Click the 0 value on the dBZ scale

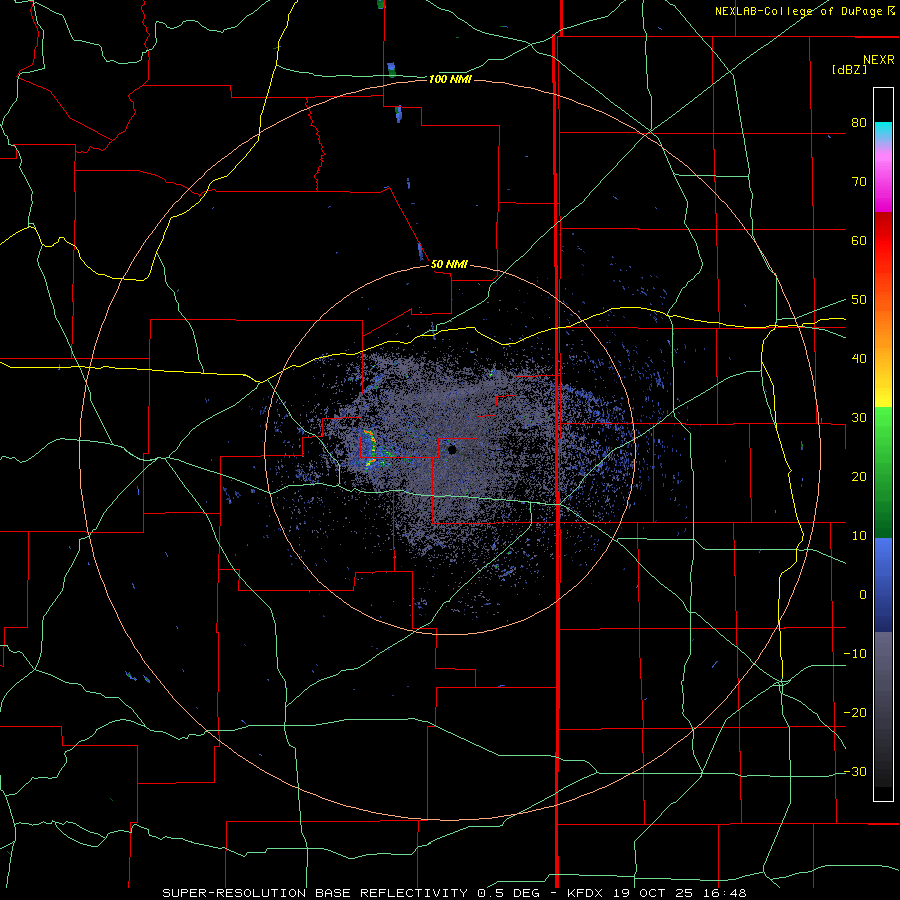[x=863, y=596]
